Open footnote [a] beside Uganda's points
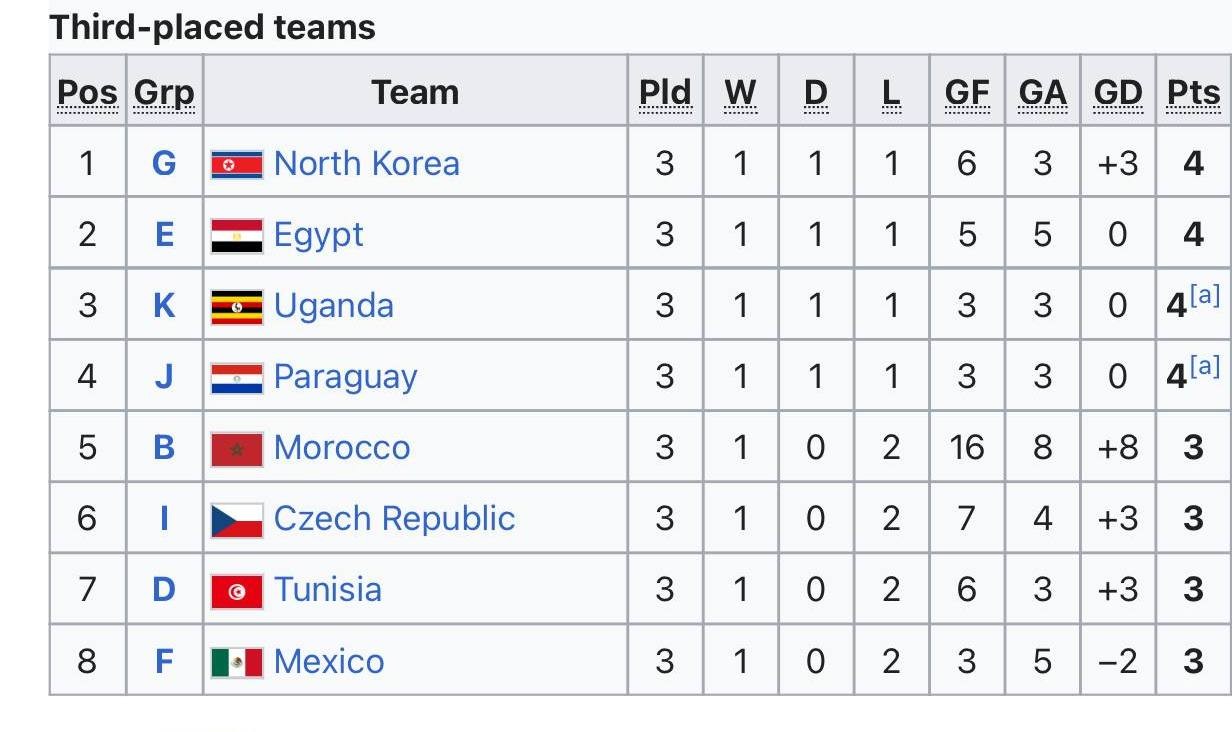The height and width of the screenshot is (732, 1232). 1206,296
